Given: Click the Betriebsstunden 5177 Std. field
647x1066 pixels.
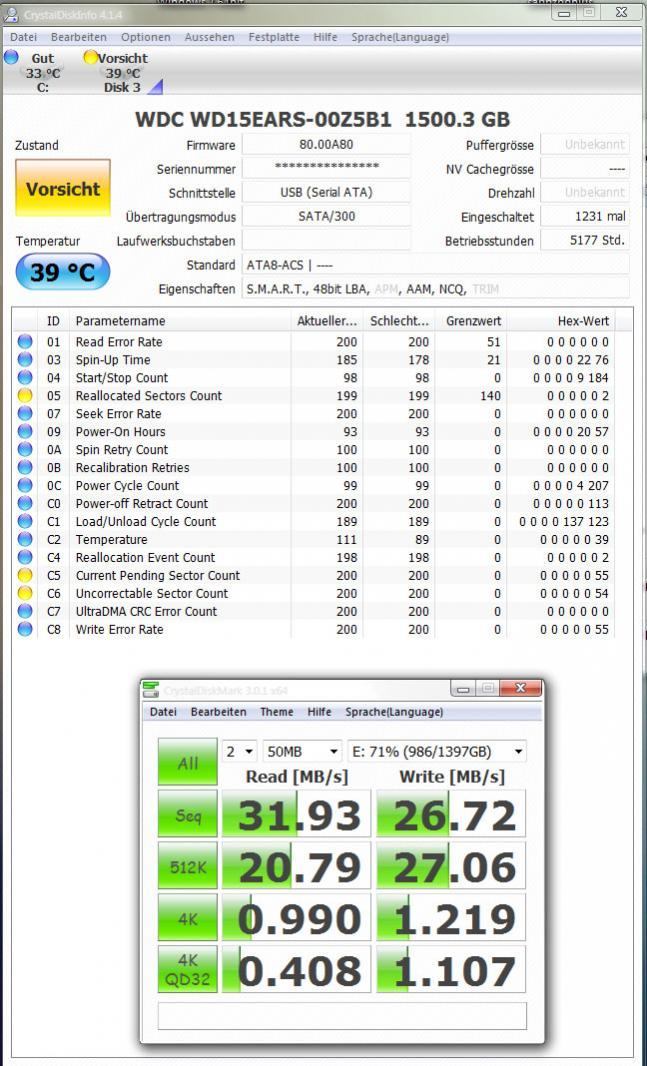Looking at the screenshot, I should [585, 240].
